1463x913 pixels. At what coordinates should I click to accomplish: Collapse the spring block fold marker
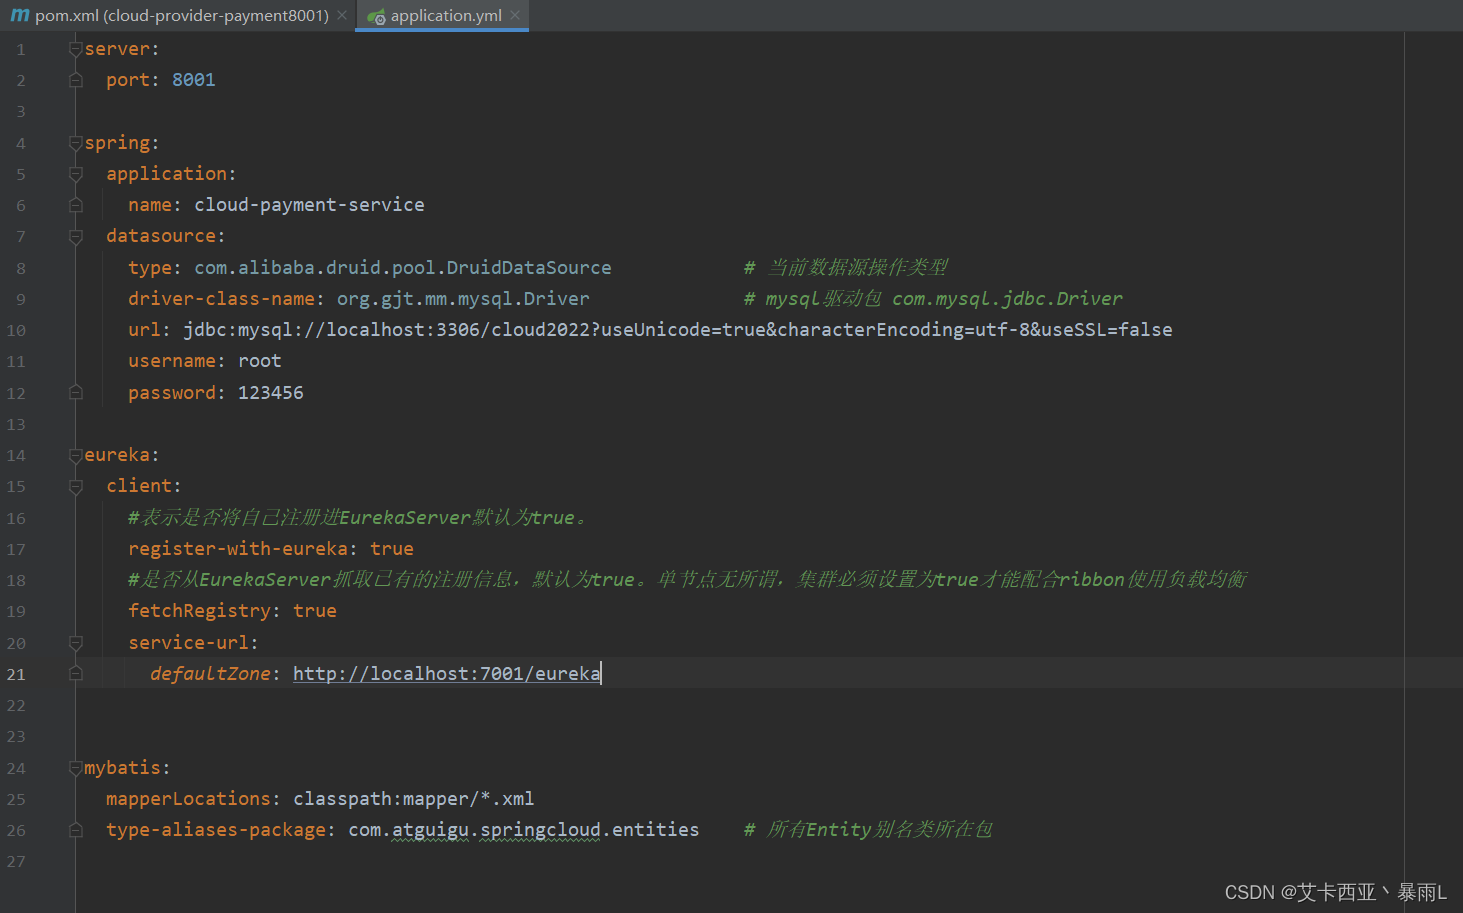coord(75,142)
